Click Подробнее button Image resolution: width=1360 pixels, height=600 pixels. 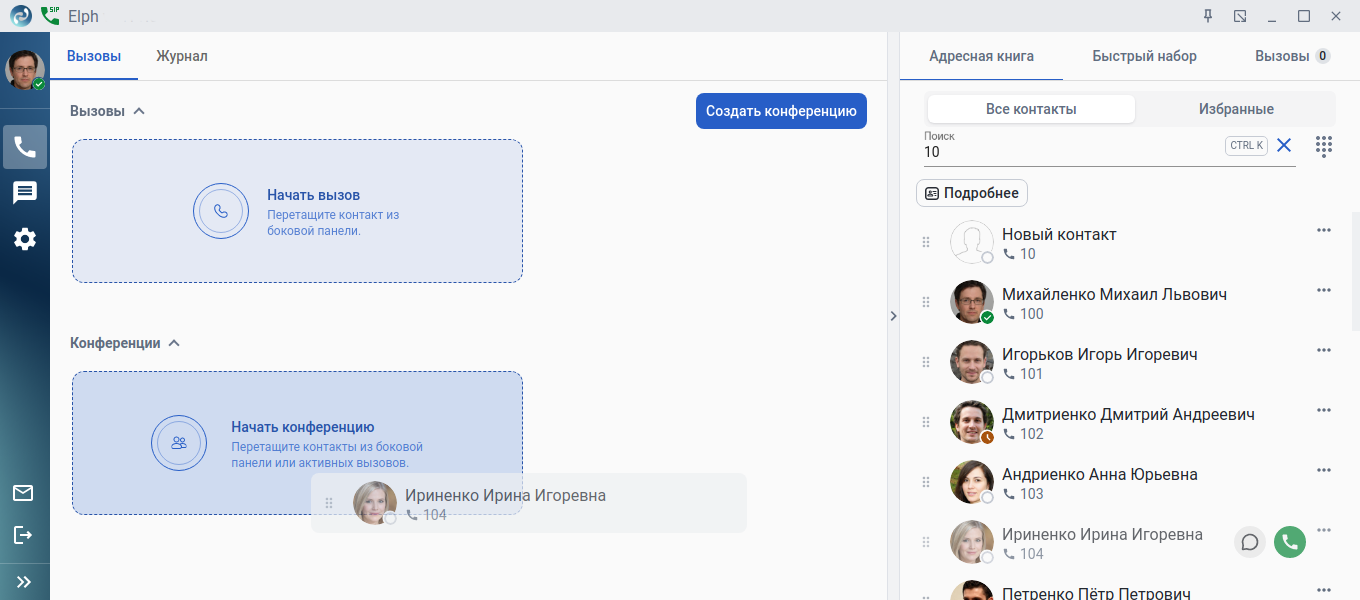point(972,193)
